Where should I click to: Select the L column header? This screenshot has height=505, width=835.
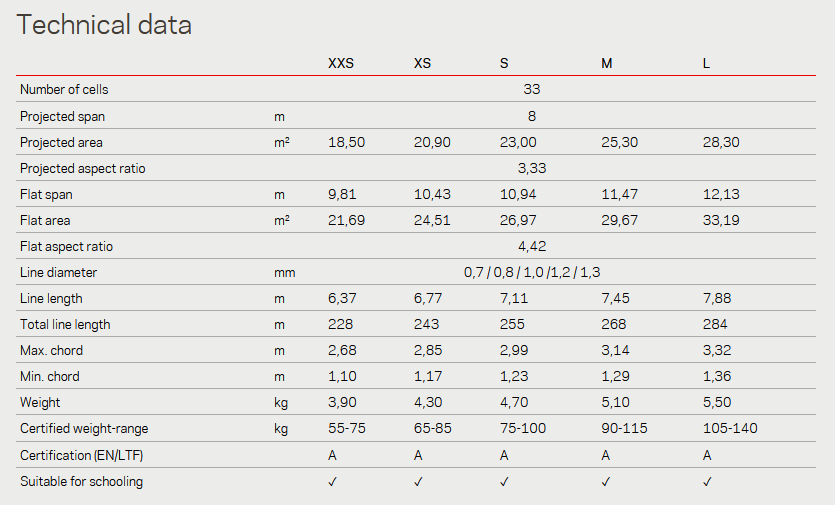[706, 63]
